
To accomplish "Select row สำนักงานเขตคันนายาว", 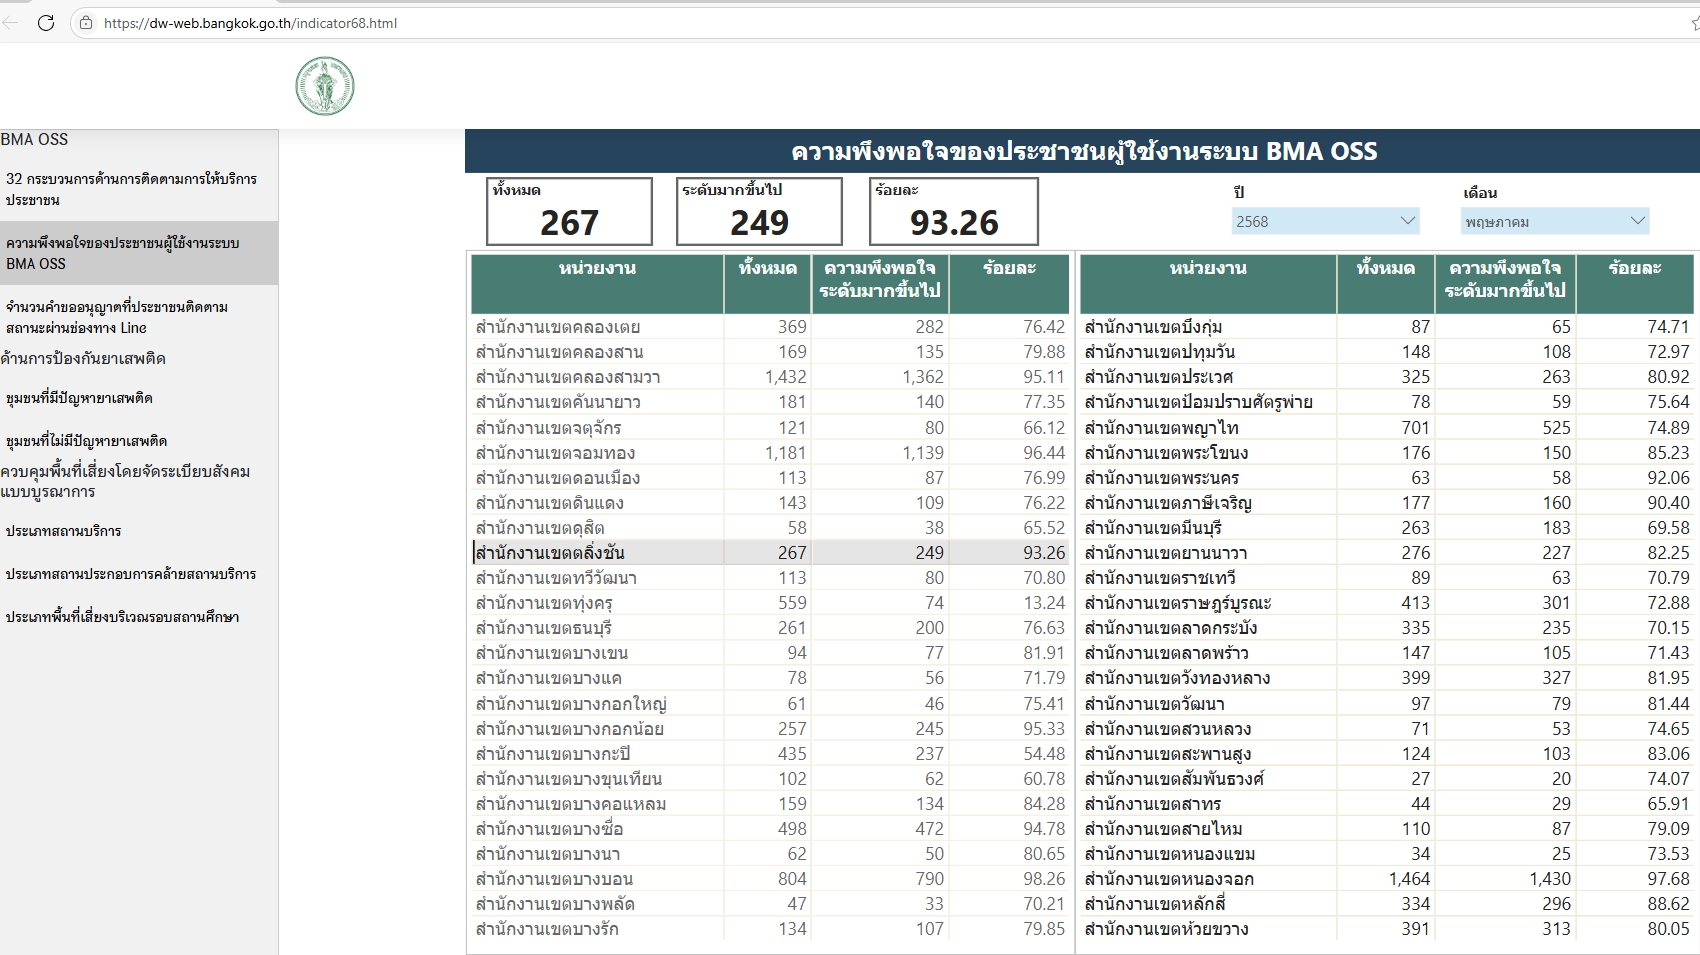I will 770,402.
